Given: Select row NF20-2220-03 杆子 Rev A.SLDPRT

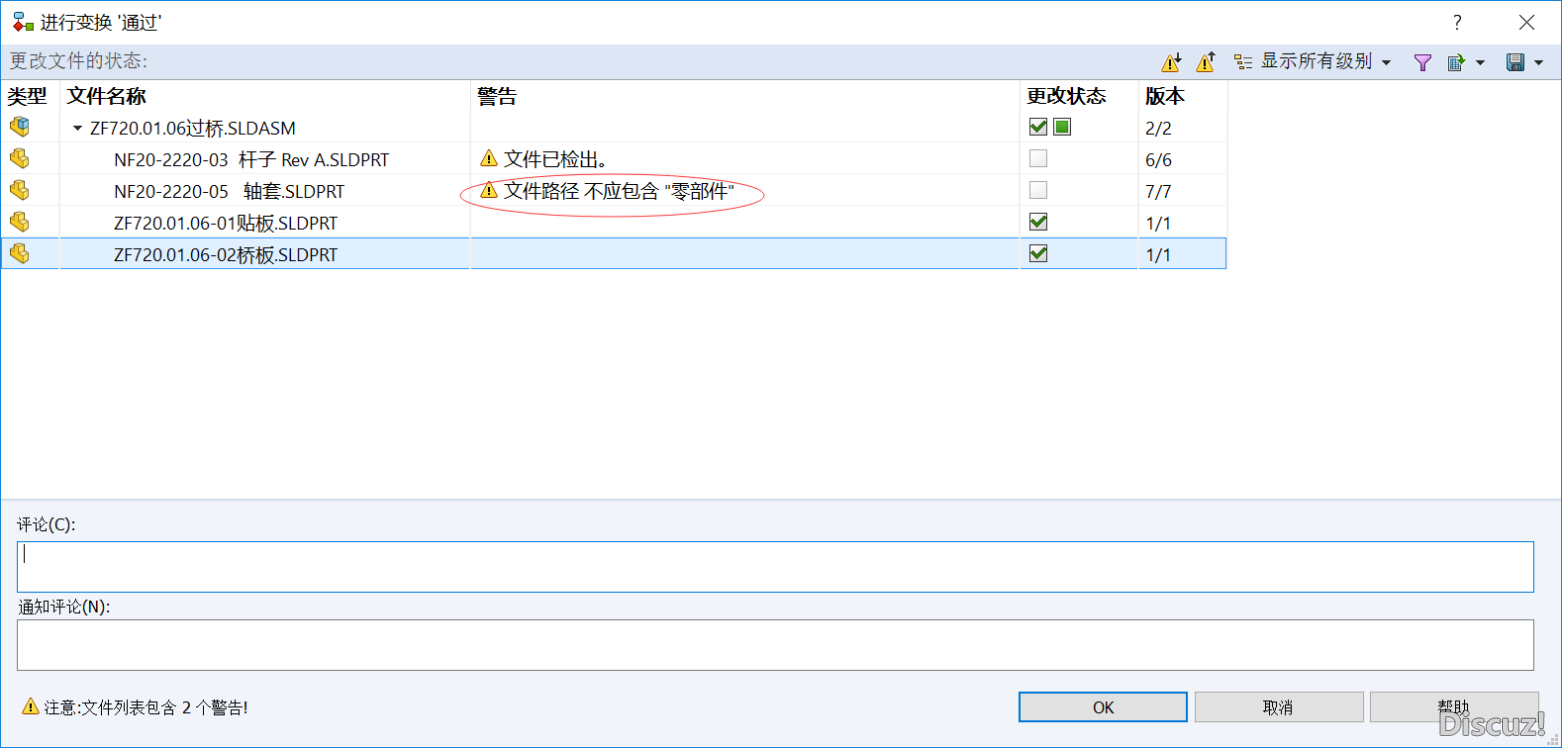Looking at the screenshot, I should point(613,158).
